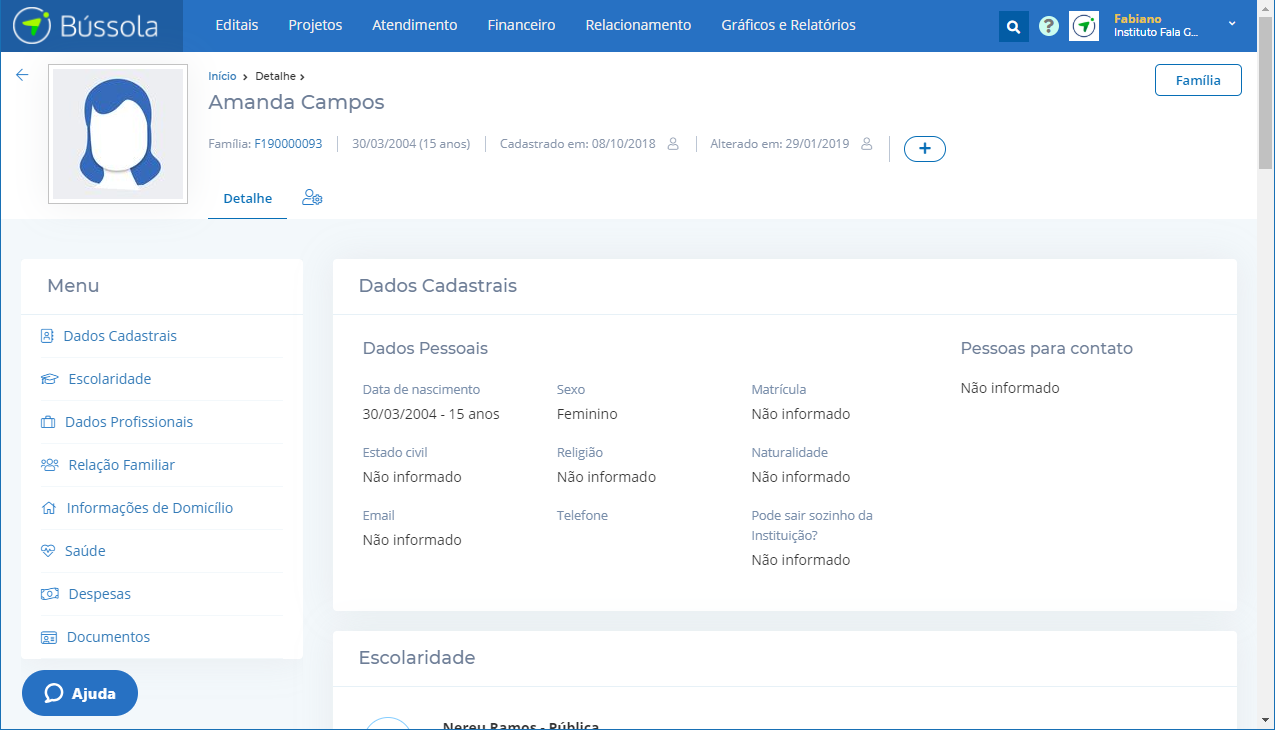Open the Início breadcrumb link
1275x730 pixels.
222,76
